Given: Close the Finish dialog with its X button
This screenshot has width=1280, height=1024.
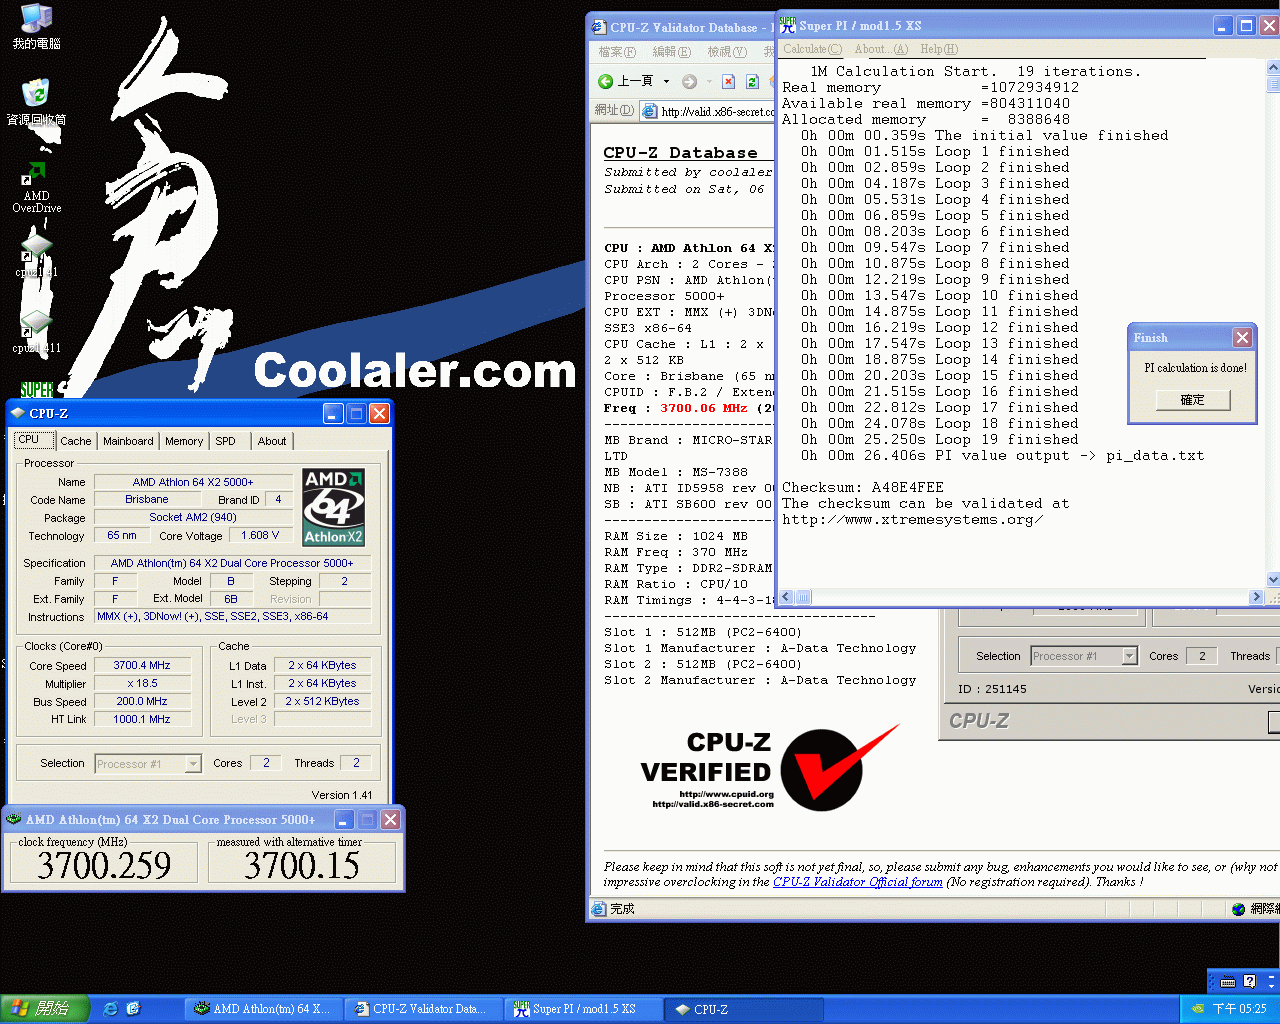Looking at the screenshot, I should tap(1242, 338).
